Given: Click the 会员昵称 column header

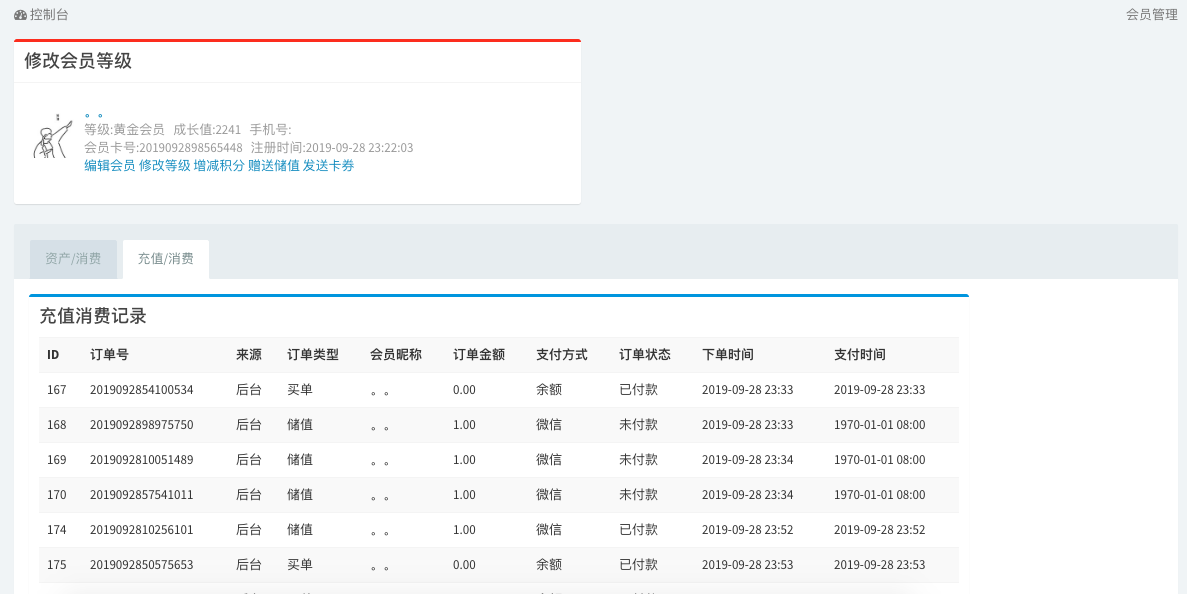Looking at the screenshot, I should pyautogui.click(x=396, y=355).
